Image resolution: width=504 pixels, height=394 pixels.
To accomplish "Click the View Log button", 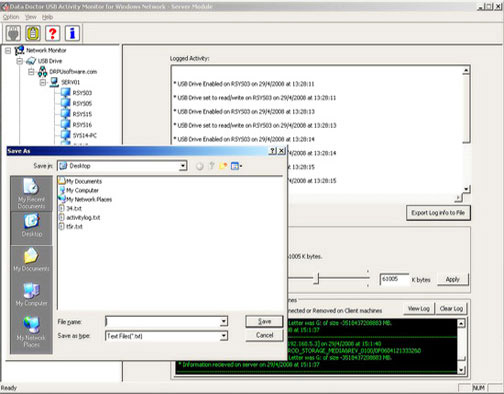I will pos(419,309).
